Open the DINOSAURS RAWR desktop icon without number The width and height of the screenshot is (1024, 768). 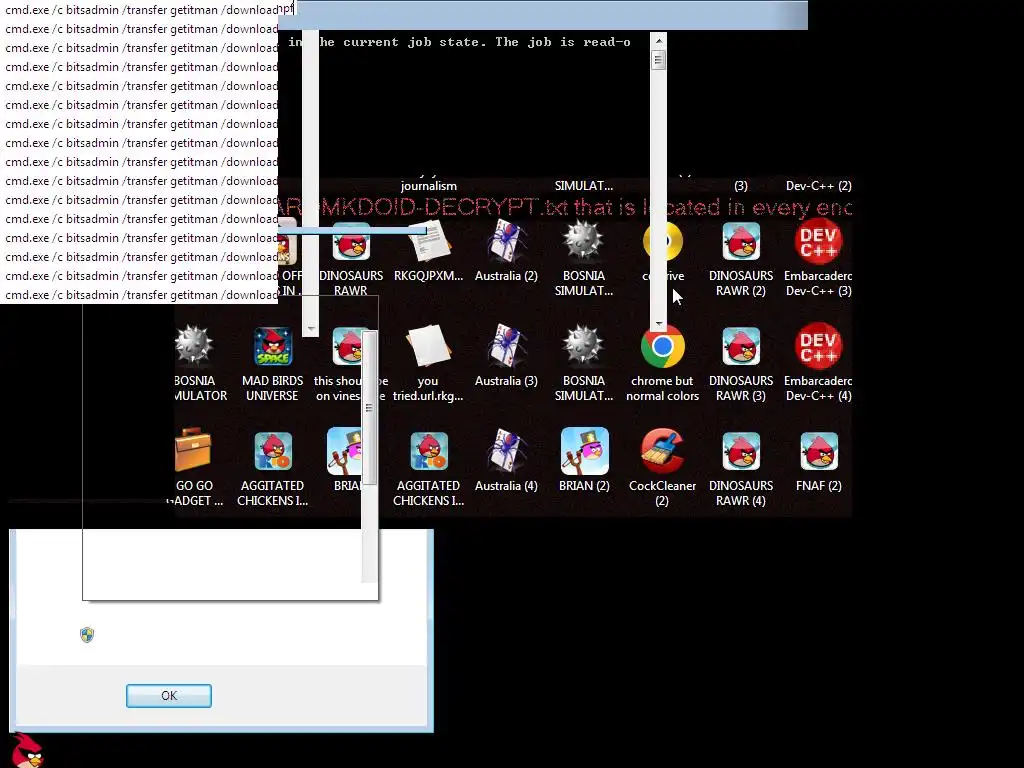(x=351, y=243)
